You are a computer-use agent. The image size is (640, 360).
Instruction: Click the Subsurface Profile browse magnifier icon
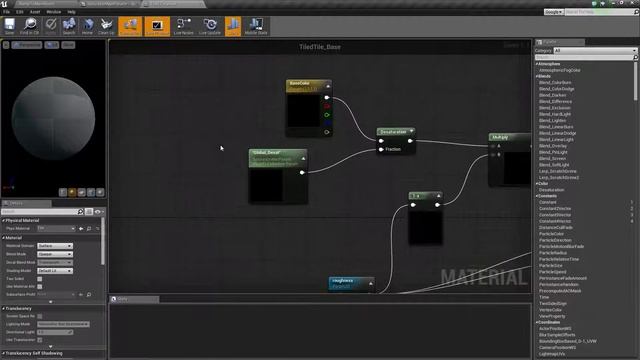(x=89, y=294)
